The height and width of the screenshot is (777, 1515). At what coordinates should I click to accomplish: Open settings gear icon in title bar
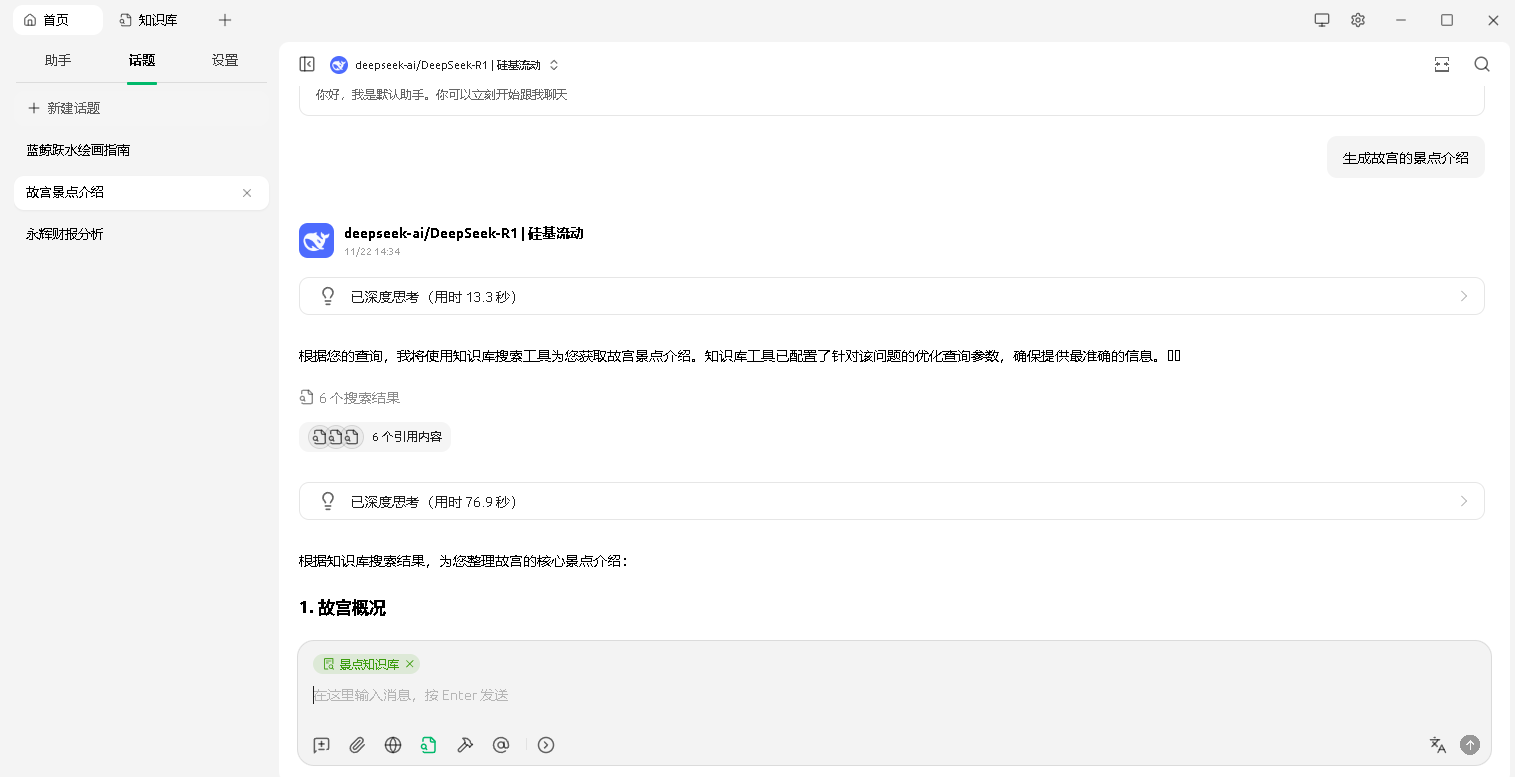coord(1358,20)
